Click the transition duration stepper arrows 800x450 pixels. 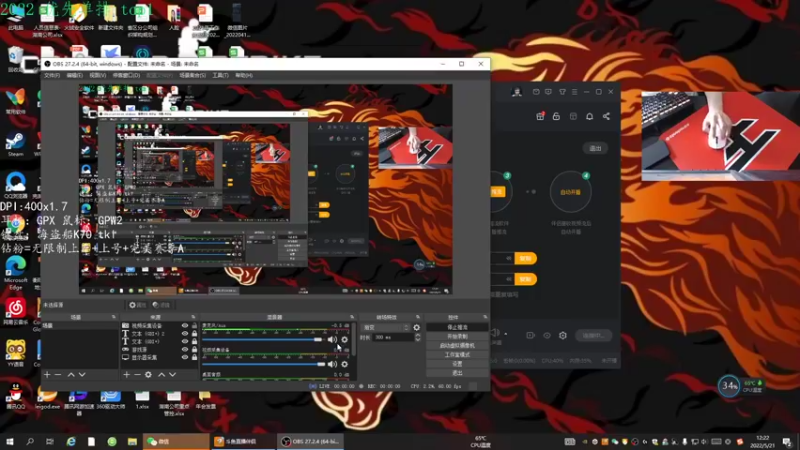coord(417,337)
